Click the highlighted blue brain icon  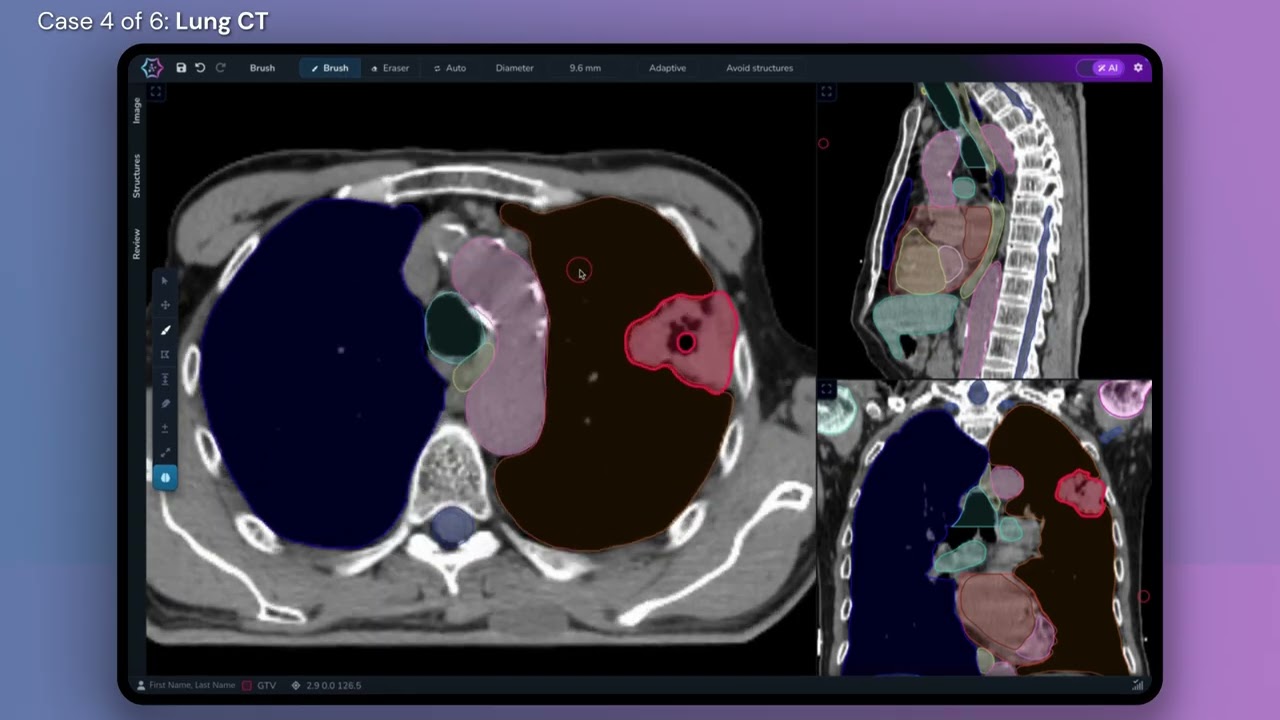pos(165,478)
